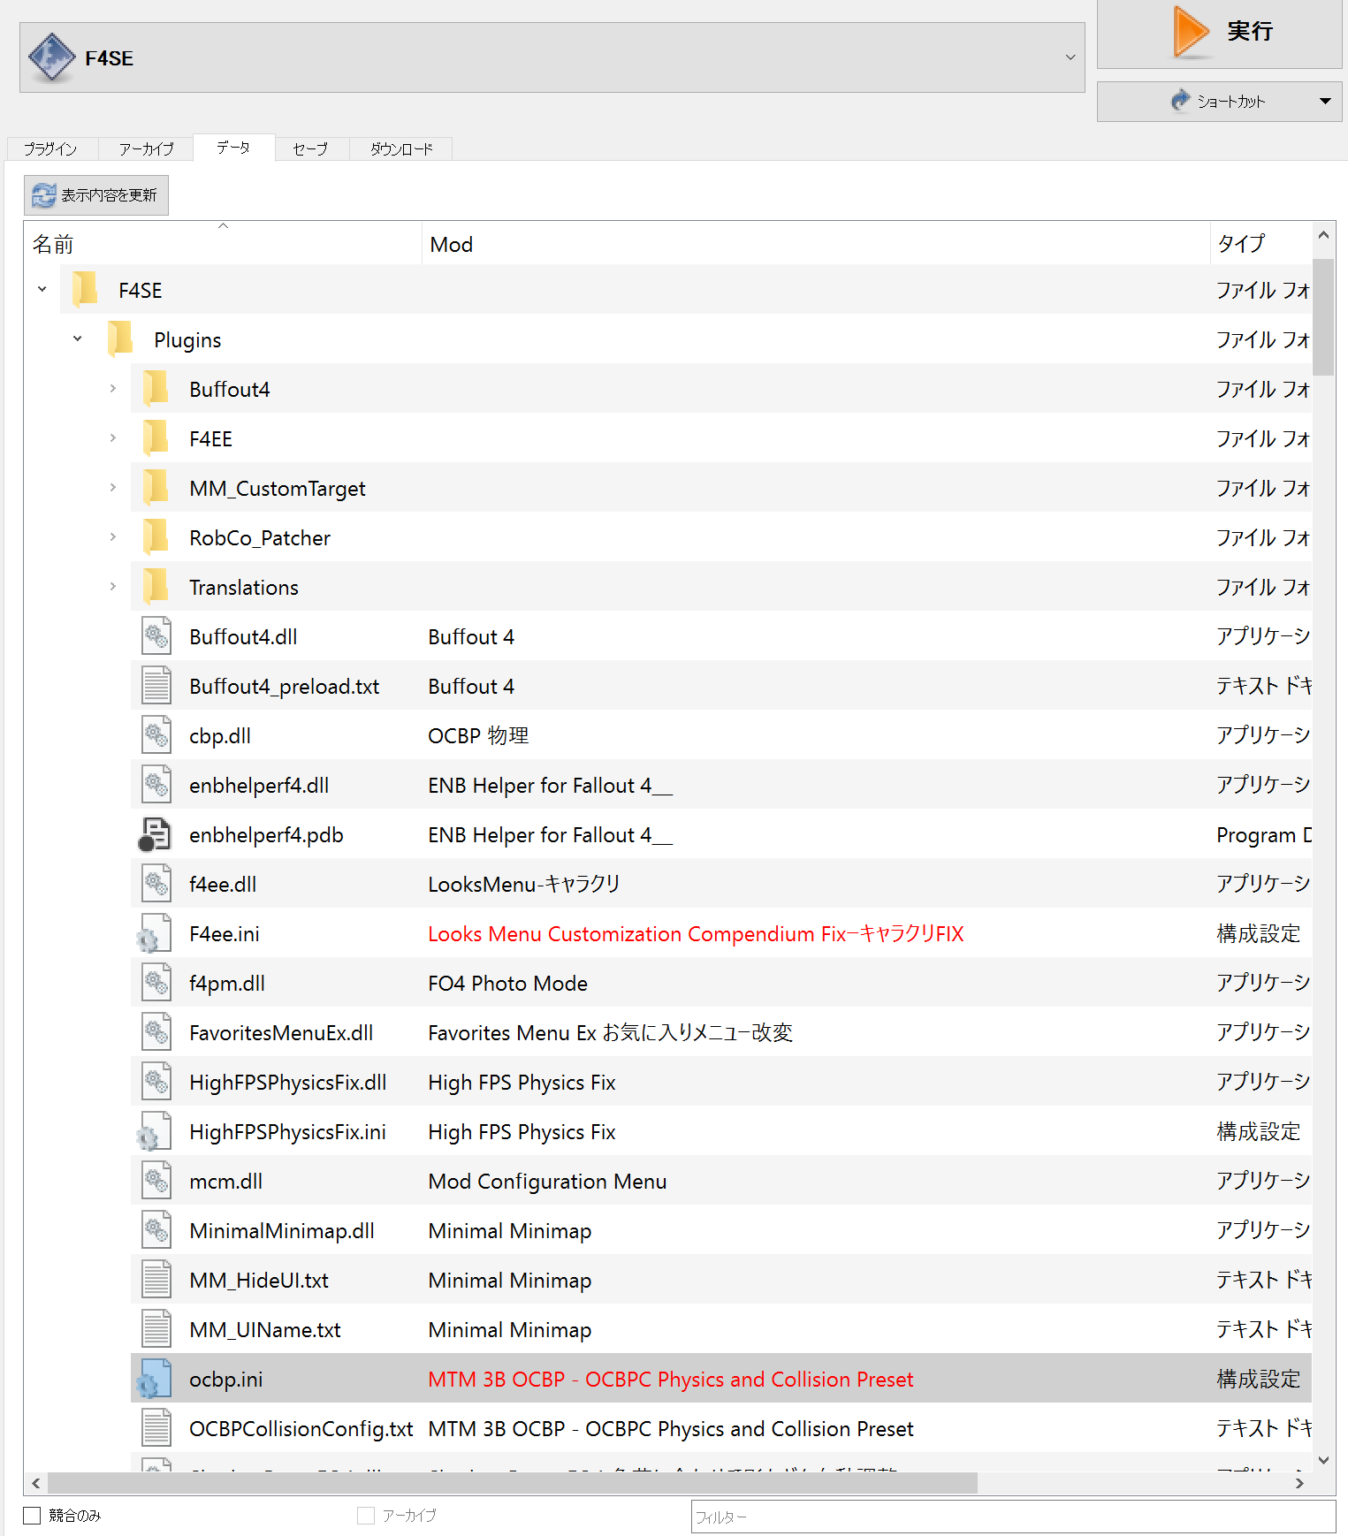
Task: Click the ocbp.ini file icon
Action: [154, 1380]
